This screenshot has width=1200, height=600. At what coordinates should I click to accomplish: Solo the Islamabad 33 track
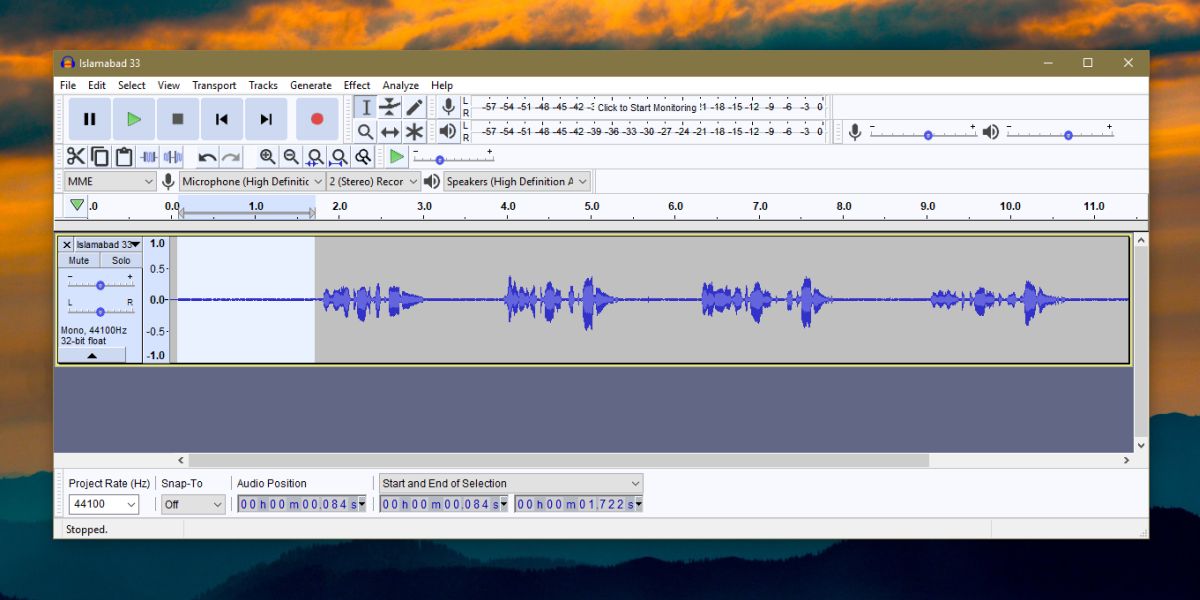pyautogui.click(x=121, y=260)
